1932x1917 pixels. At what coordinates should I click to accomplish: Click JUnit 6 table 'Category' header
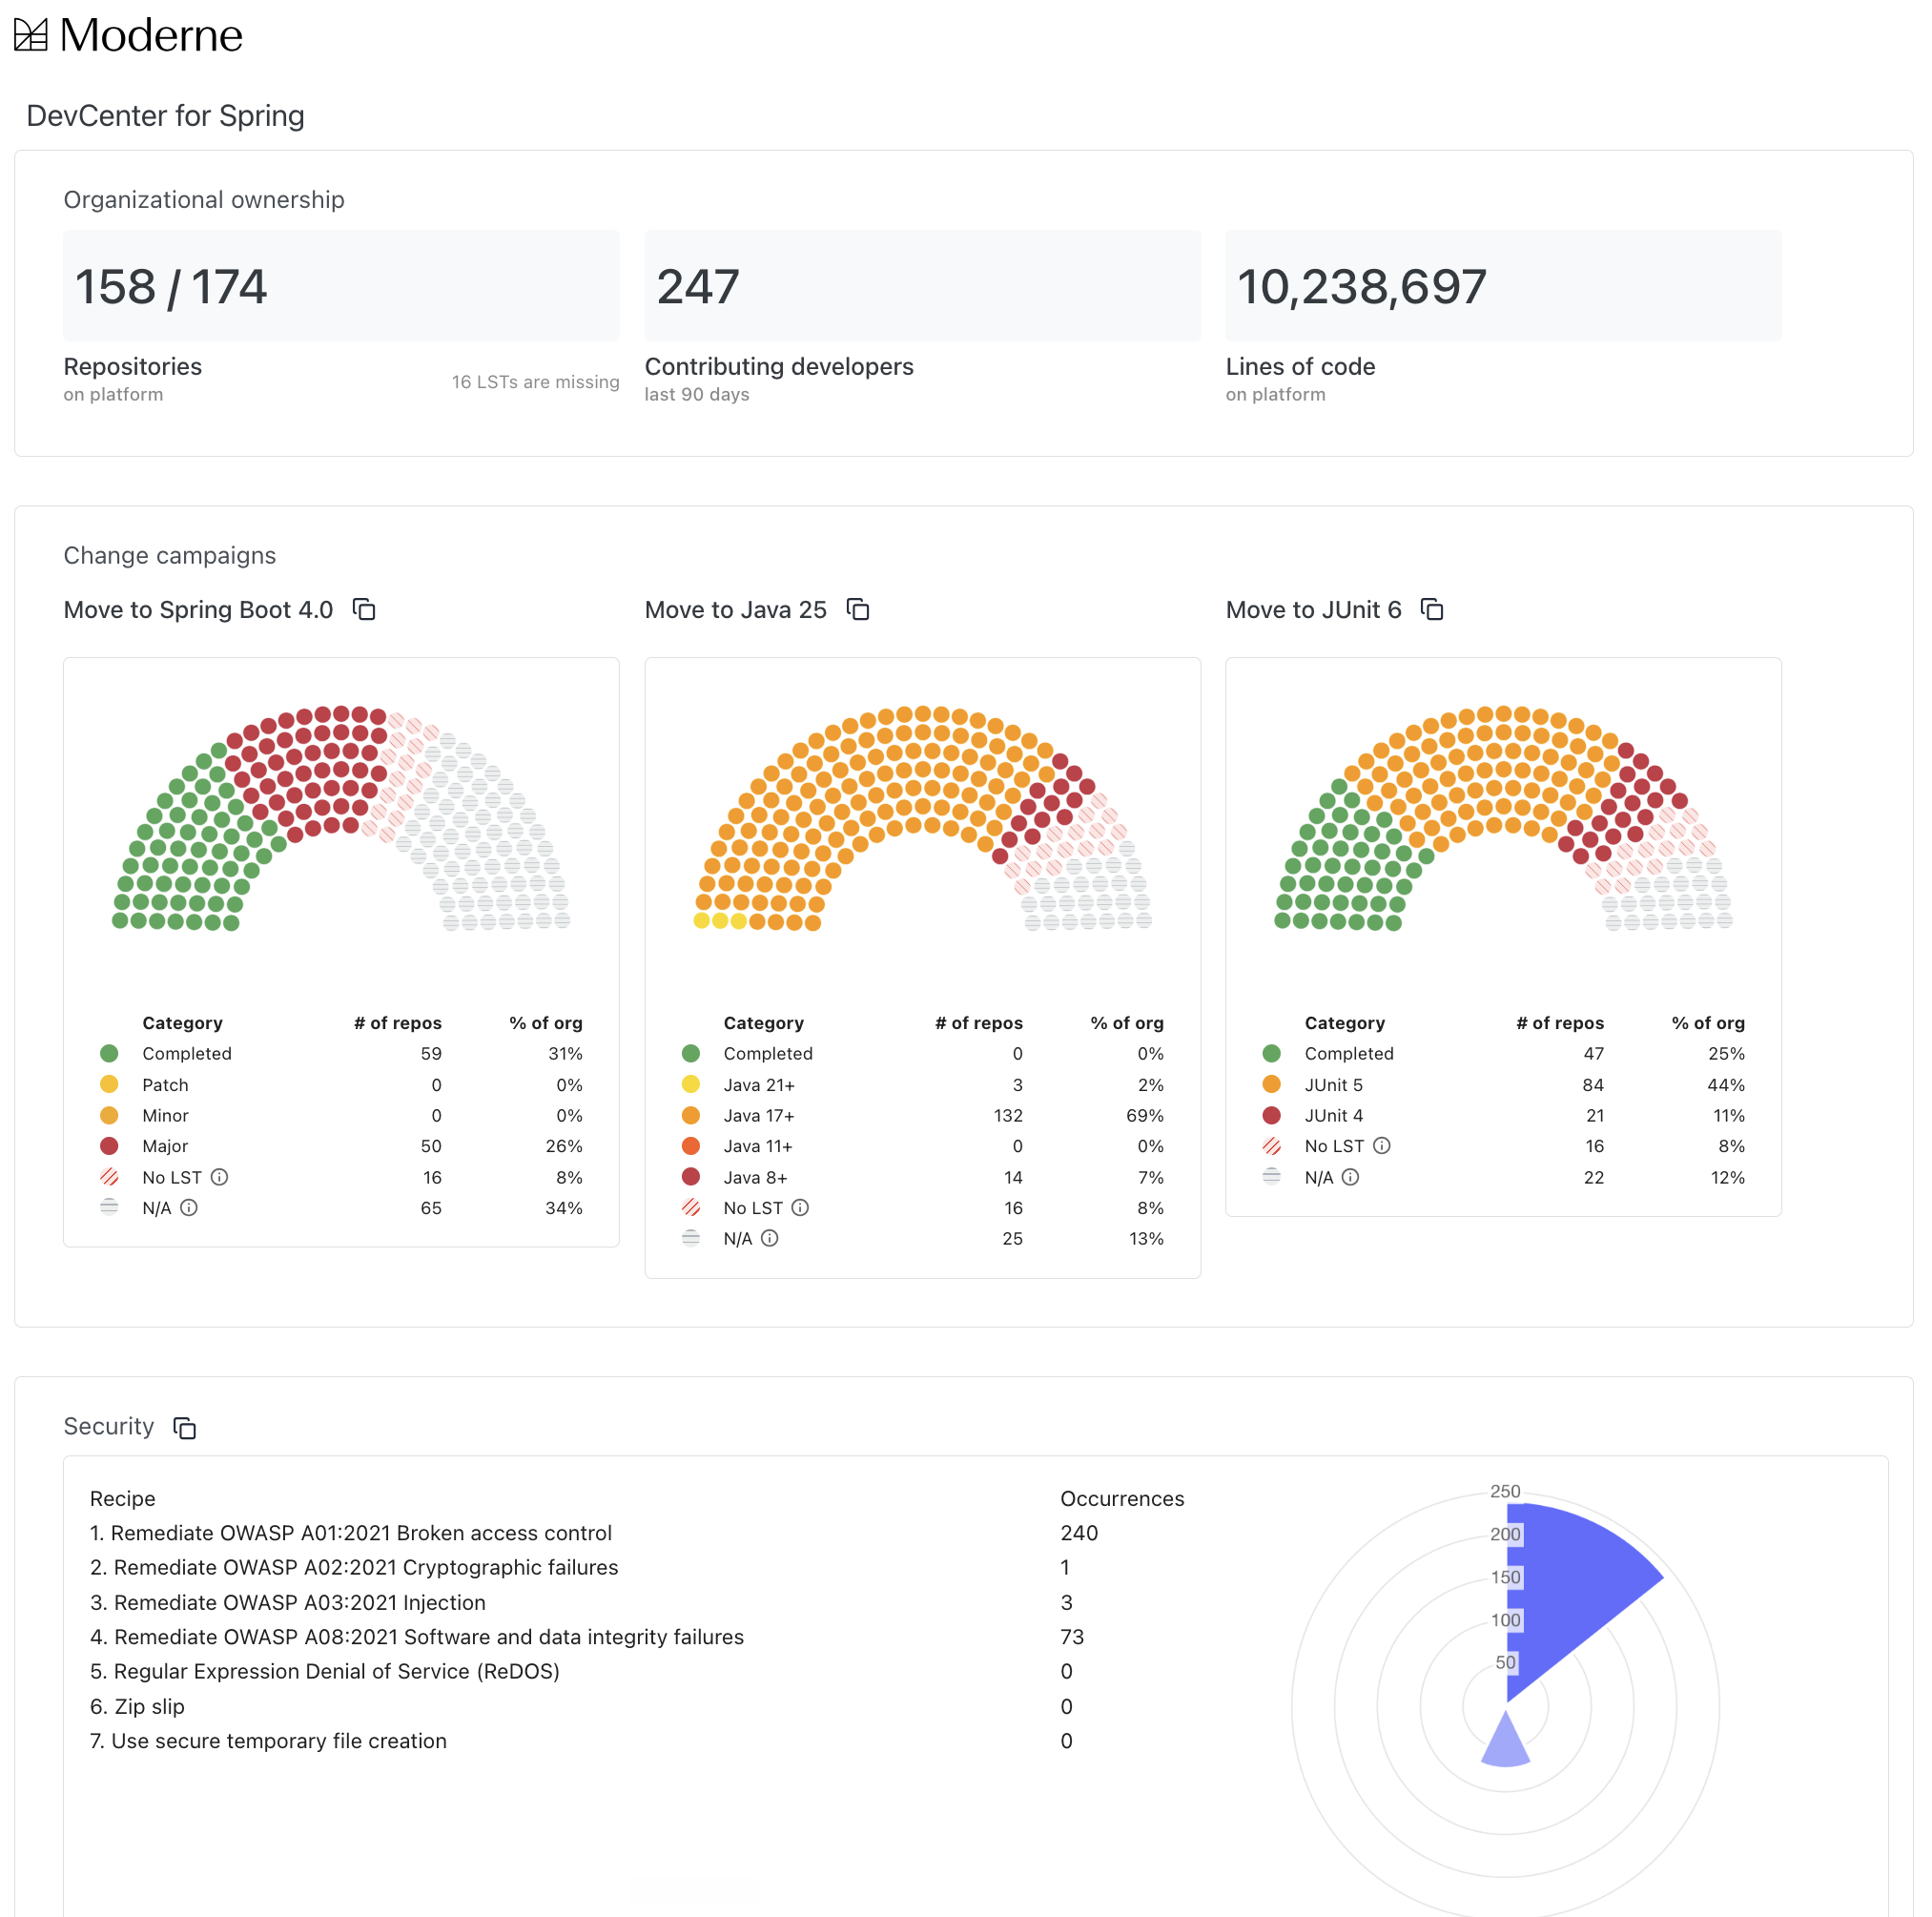1344,1023
